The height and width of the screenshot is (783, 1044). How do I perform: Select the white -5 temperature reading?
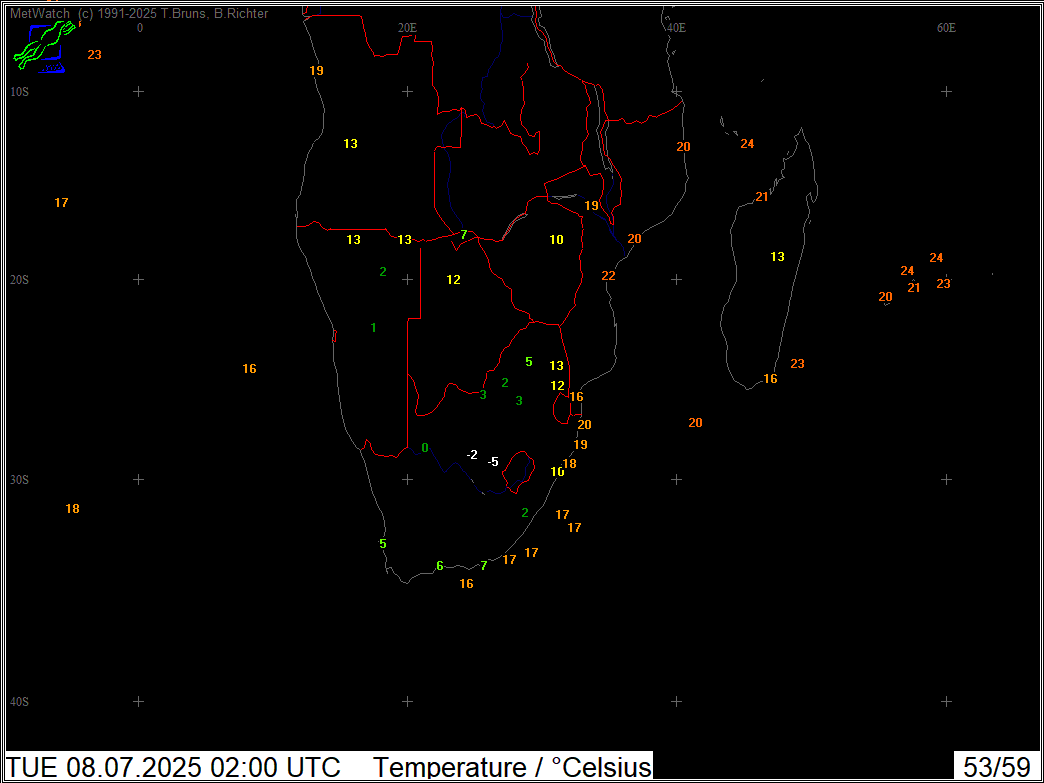tap(493, 461)
